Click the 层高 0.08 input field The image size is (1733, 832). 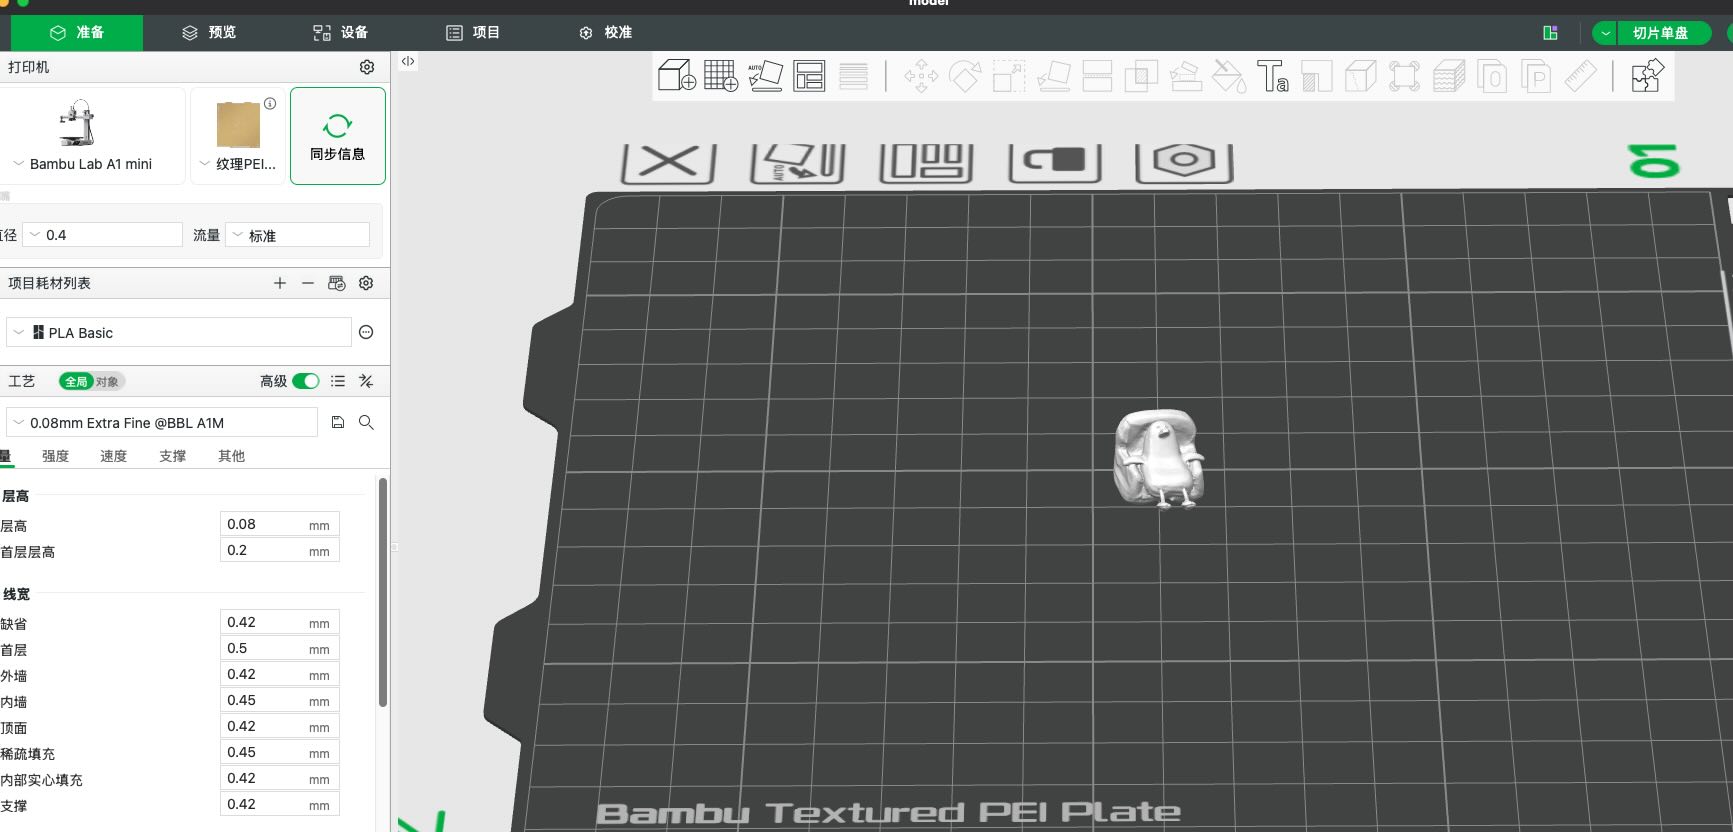pyautogui.click(x=280, y=524)
